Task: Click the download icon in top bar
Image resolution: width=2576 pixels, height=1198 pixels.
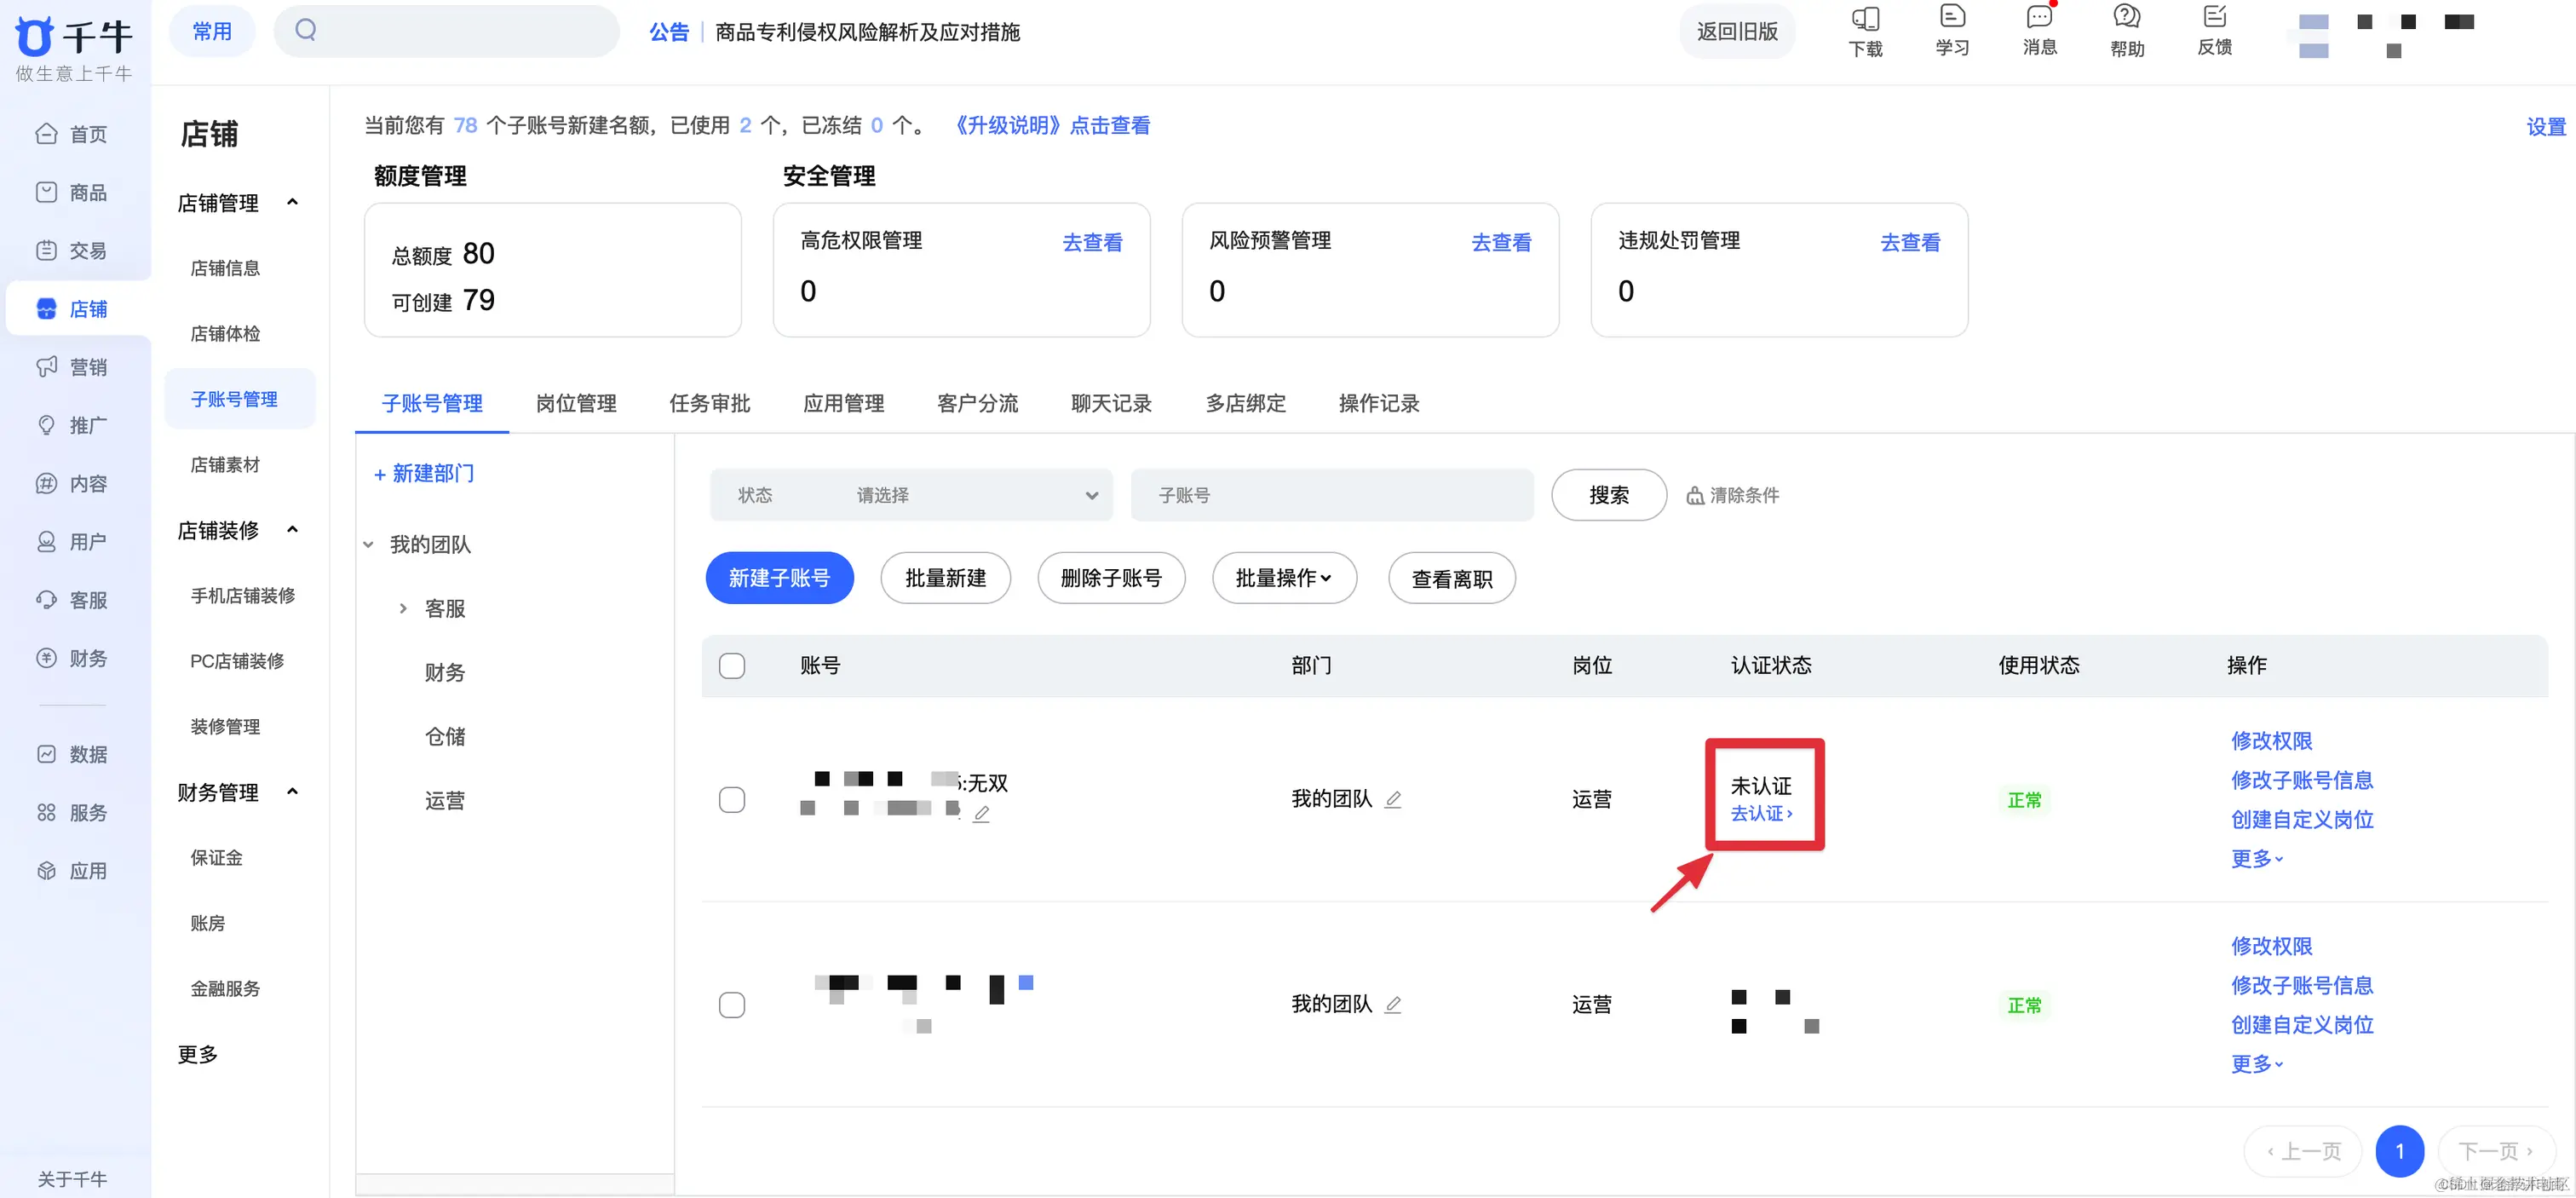Action: point(1865,20)
